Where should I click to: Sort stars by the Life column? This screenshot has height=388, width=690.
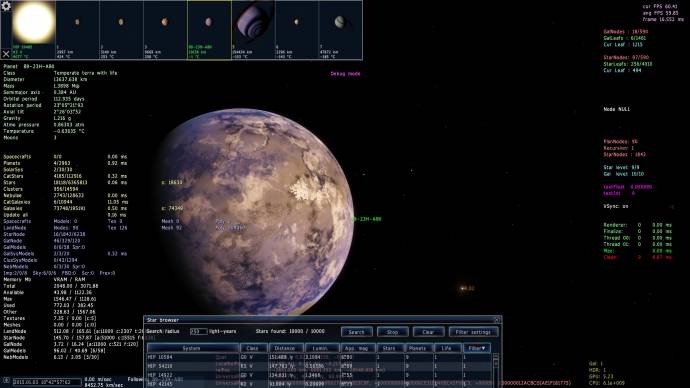446,348
